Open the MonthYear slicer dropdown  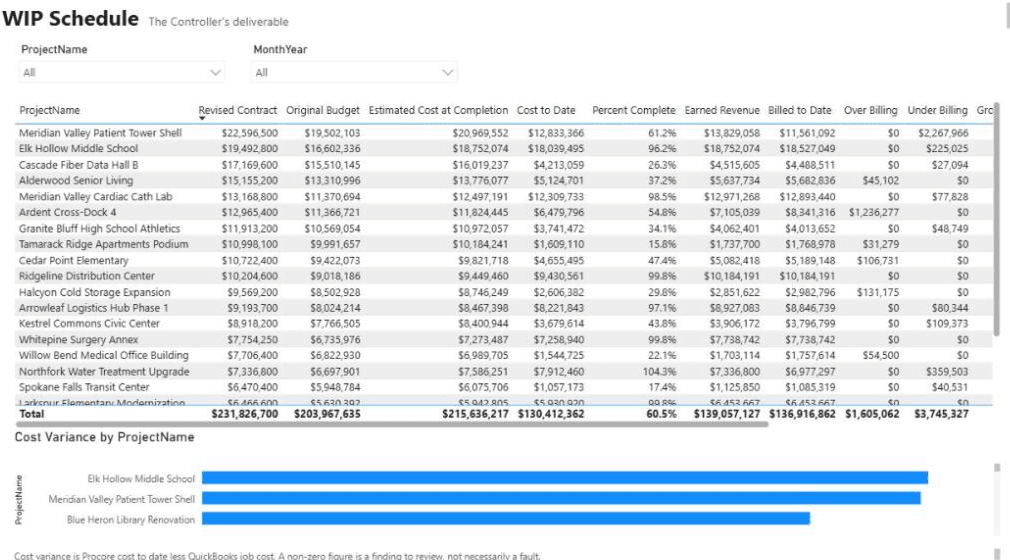[354, 72]
